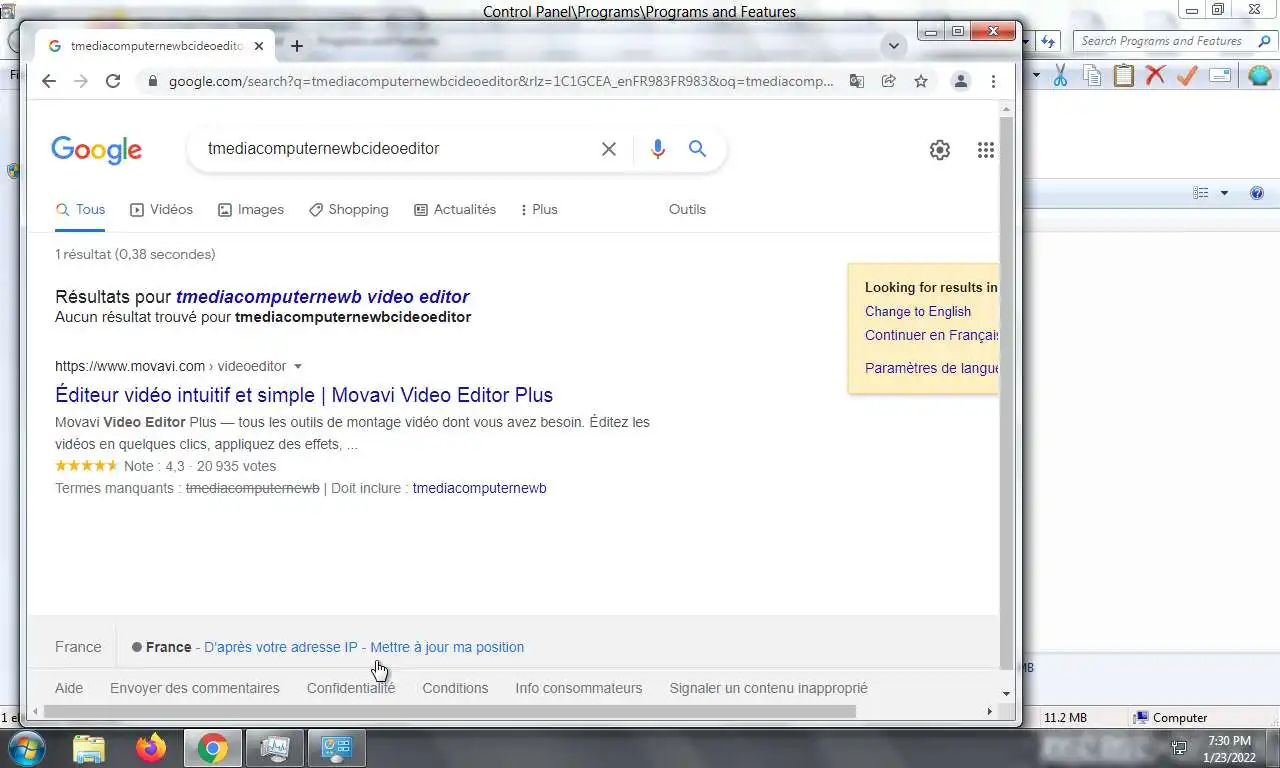The image size is (1280, 768).
Task: Click the translate page icon in the address bar
Action: (x=857, y=81)
